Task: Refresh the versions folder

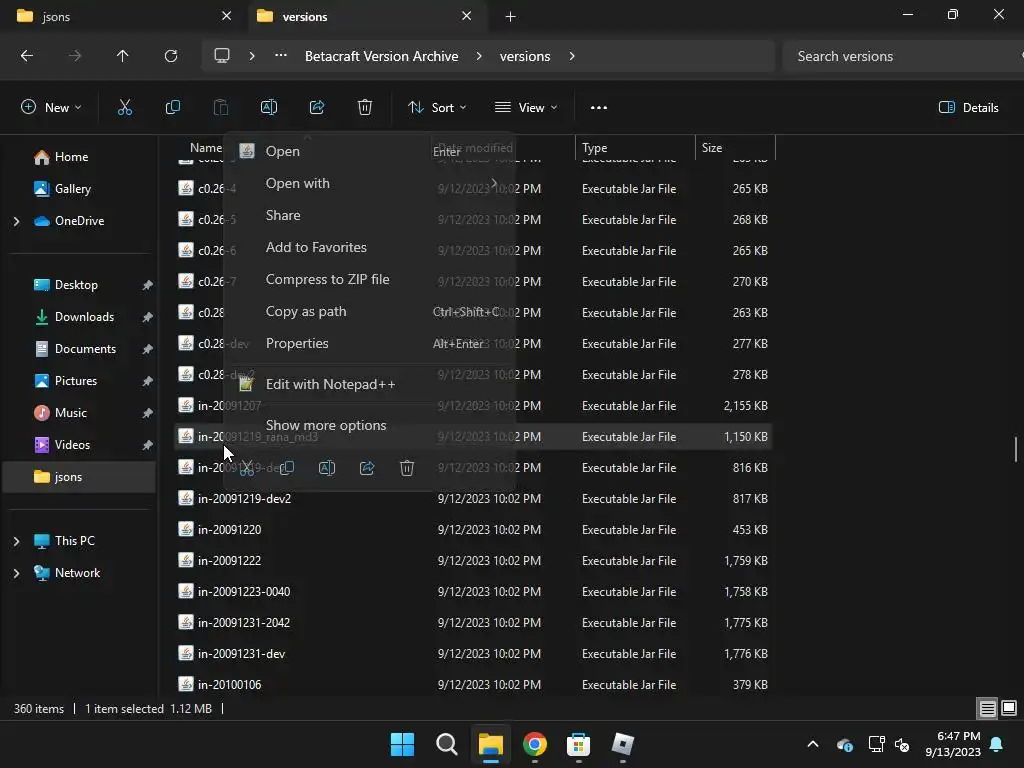Action: [170, 56]
